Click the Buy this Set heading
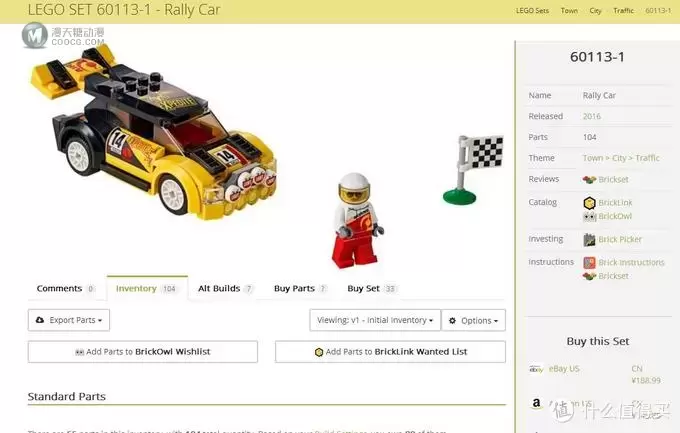Viewport: 680px width, 433px height. pyautogui.click(x=598, y=341)
